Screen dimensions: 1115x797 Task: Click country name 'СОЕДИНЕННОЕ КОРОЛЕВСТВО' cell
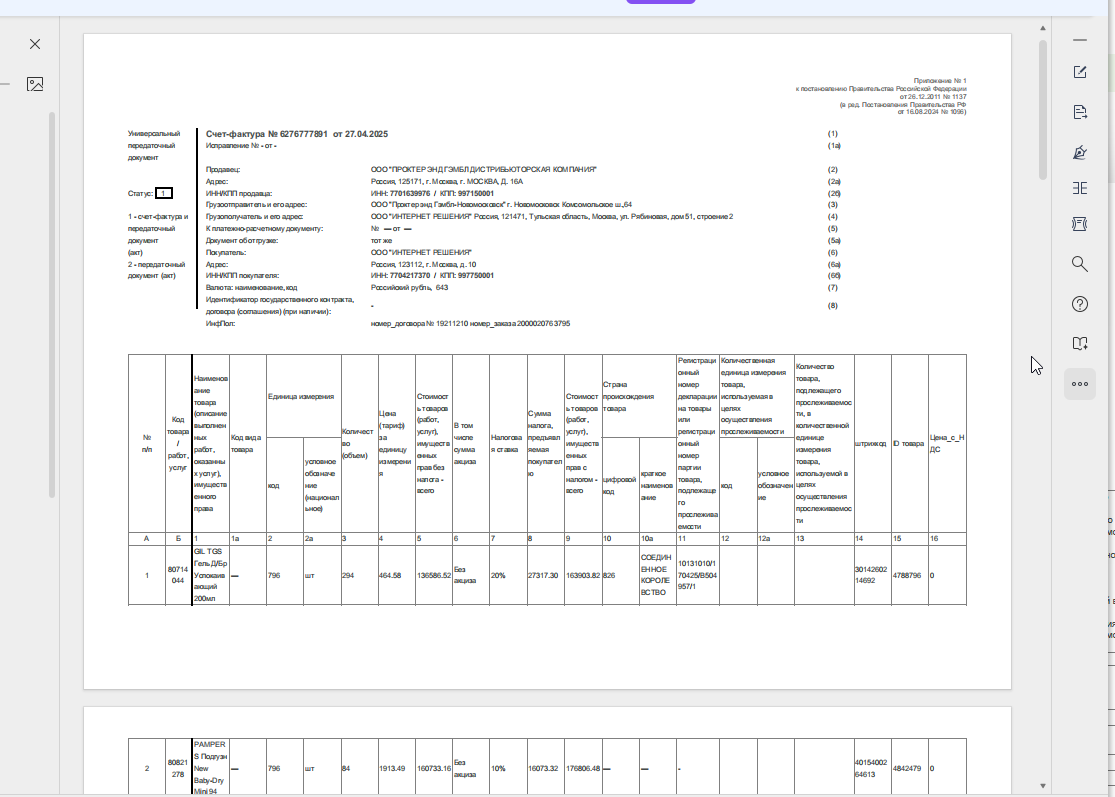[656, 575]
